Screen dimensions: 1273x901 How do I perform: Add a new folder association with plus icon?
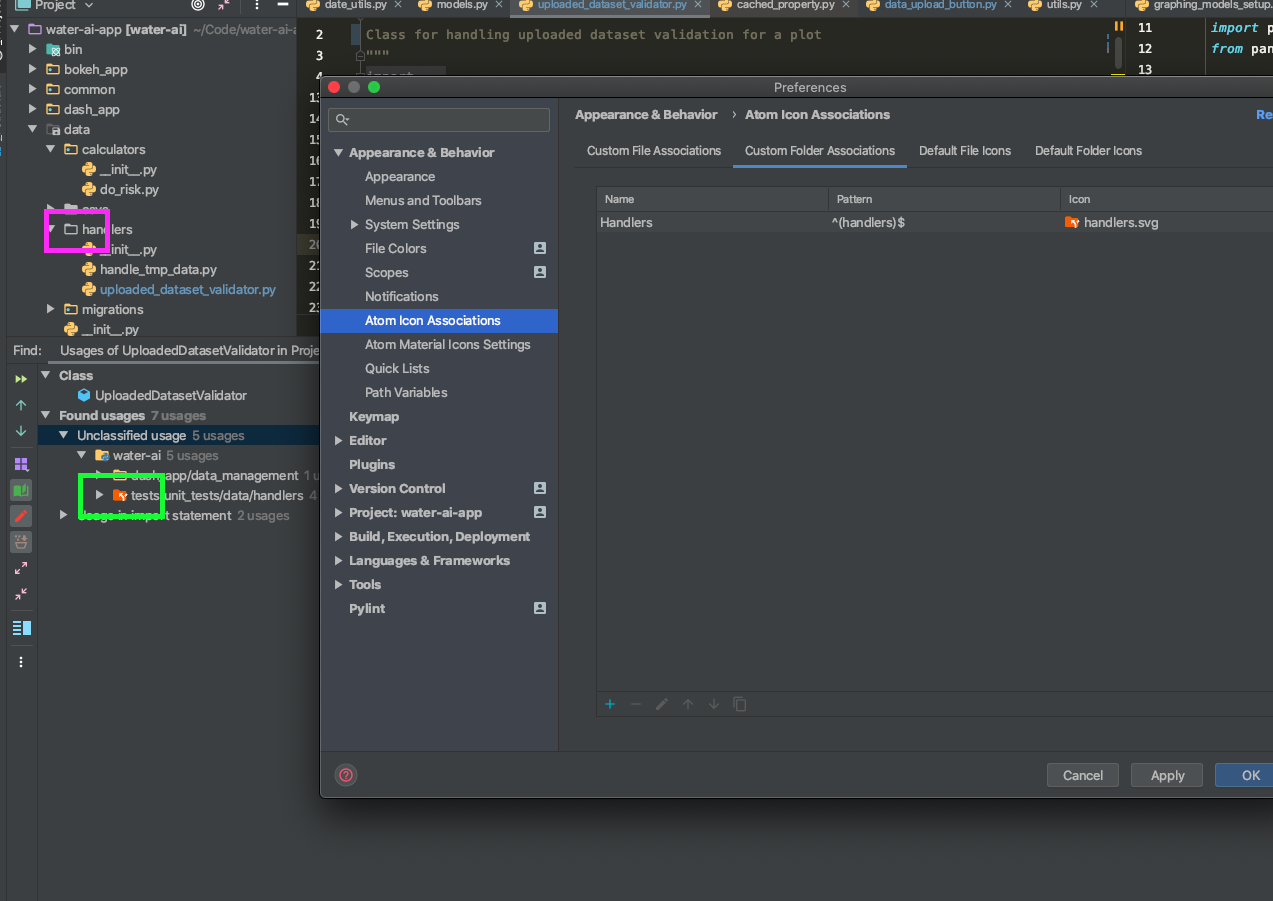pyautogui.click(x=609, y=704)
